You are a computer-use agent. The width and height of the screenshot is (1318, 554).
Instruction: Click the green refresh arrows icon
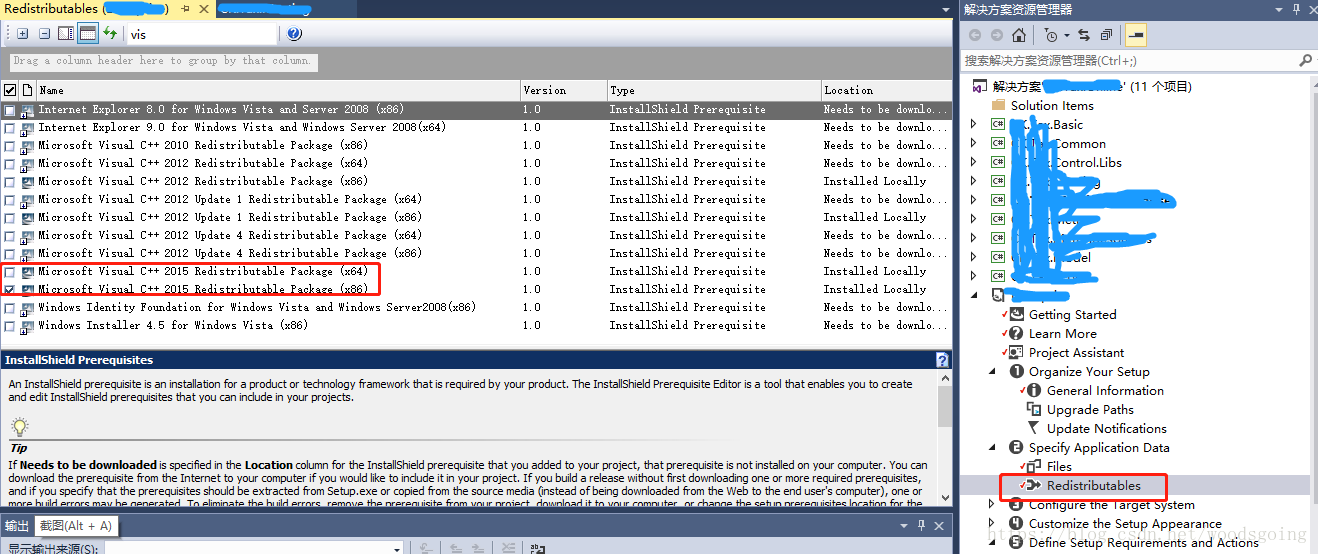(110, 34)
